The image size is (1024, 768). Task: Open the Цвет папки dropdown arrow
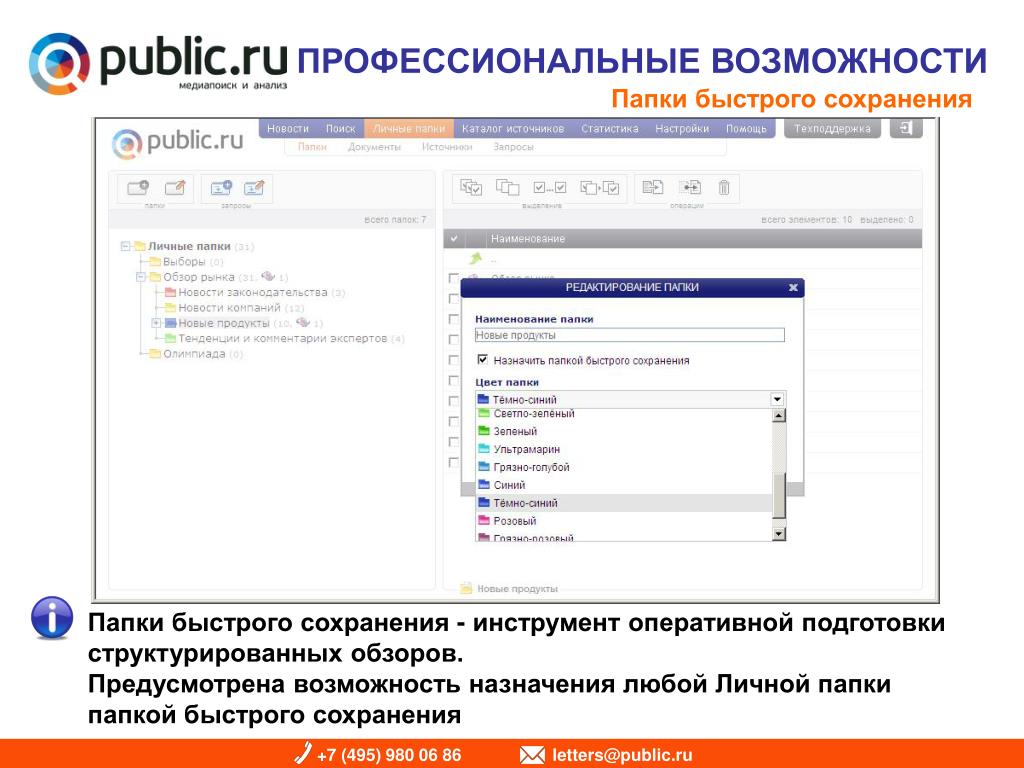click(x=777, y=399)
